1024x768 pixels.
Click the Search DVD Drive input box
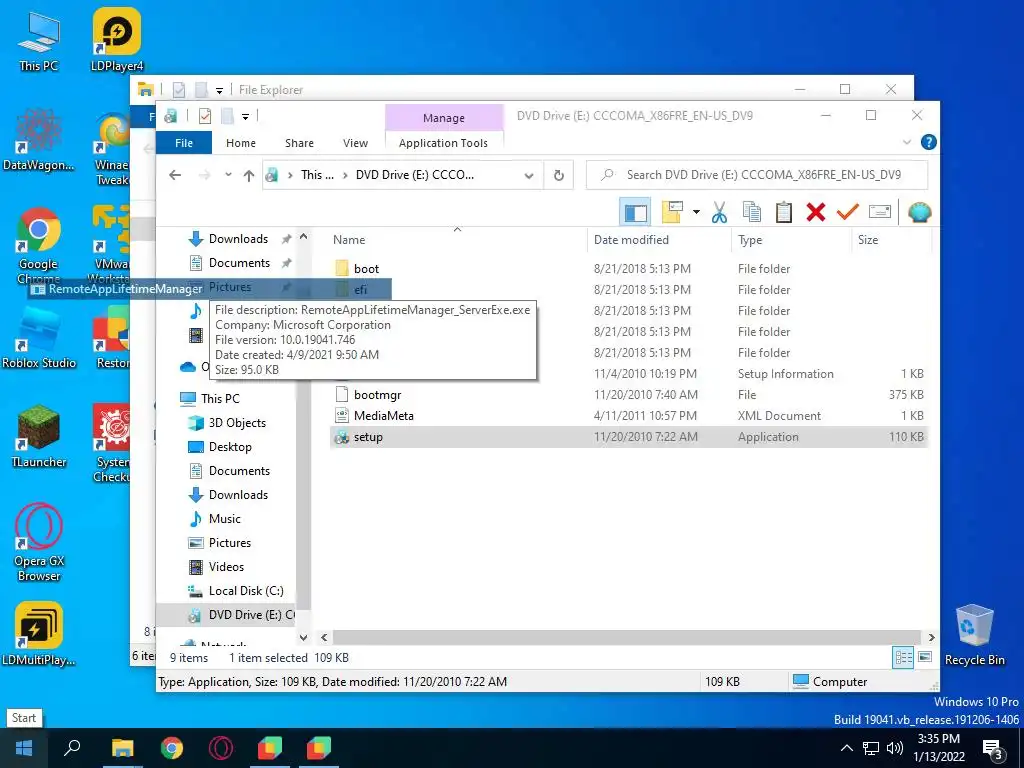click(758, 175)
